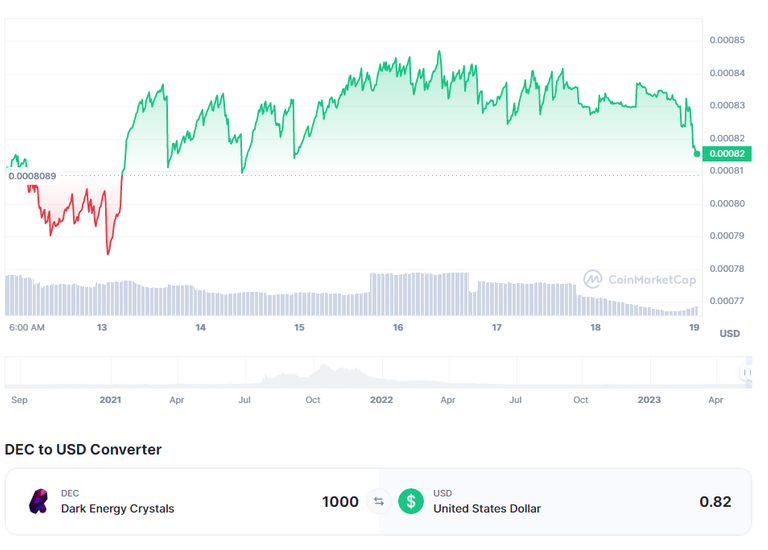This screenshot has height=550, width=768.
Task: Click the 0.00081 price axis label
Action: (727, 171)
